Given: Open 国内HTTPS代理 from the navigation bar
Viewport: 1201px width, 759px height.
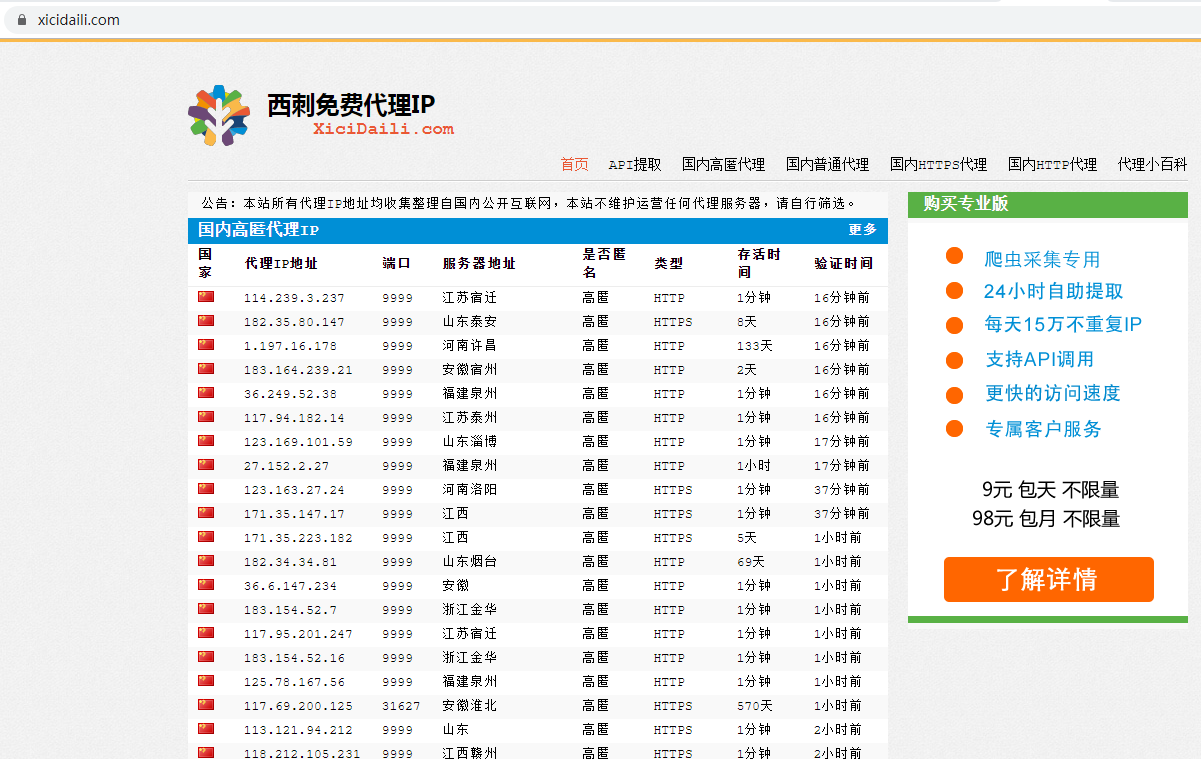Looking at the screenshot, I should [x=938, y=165].
